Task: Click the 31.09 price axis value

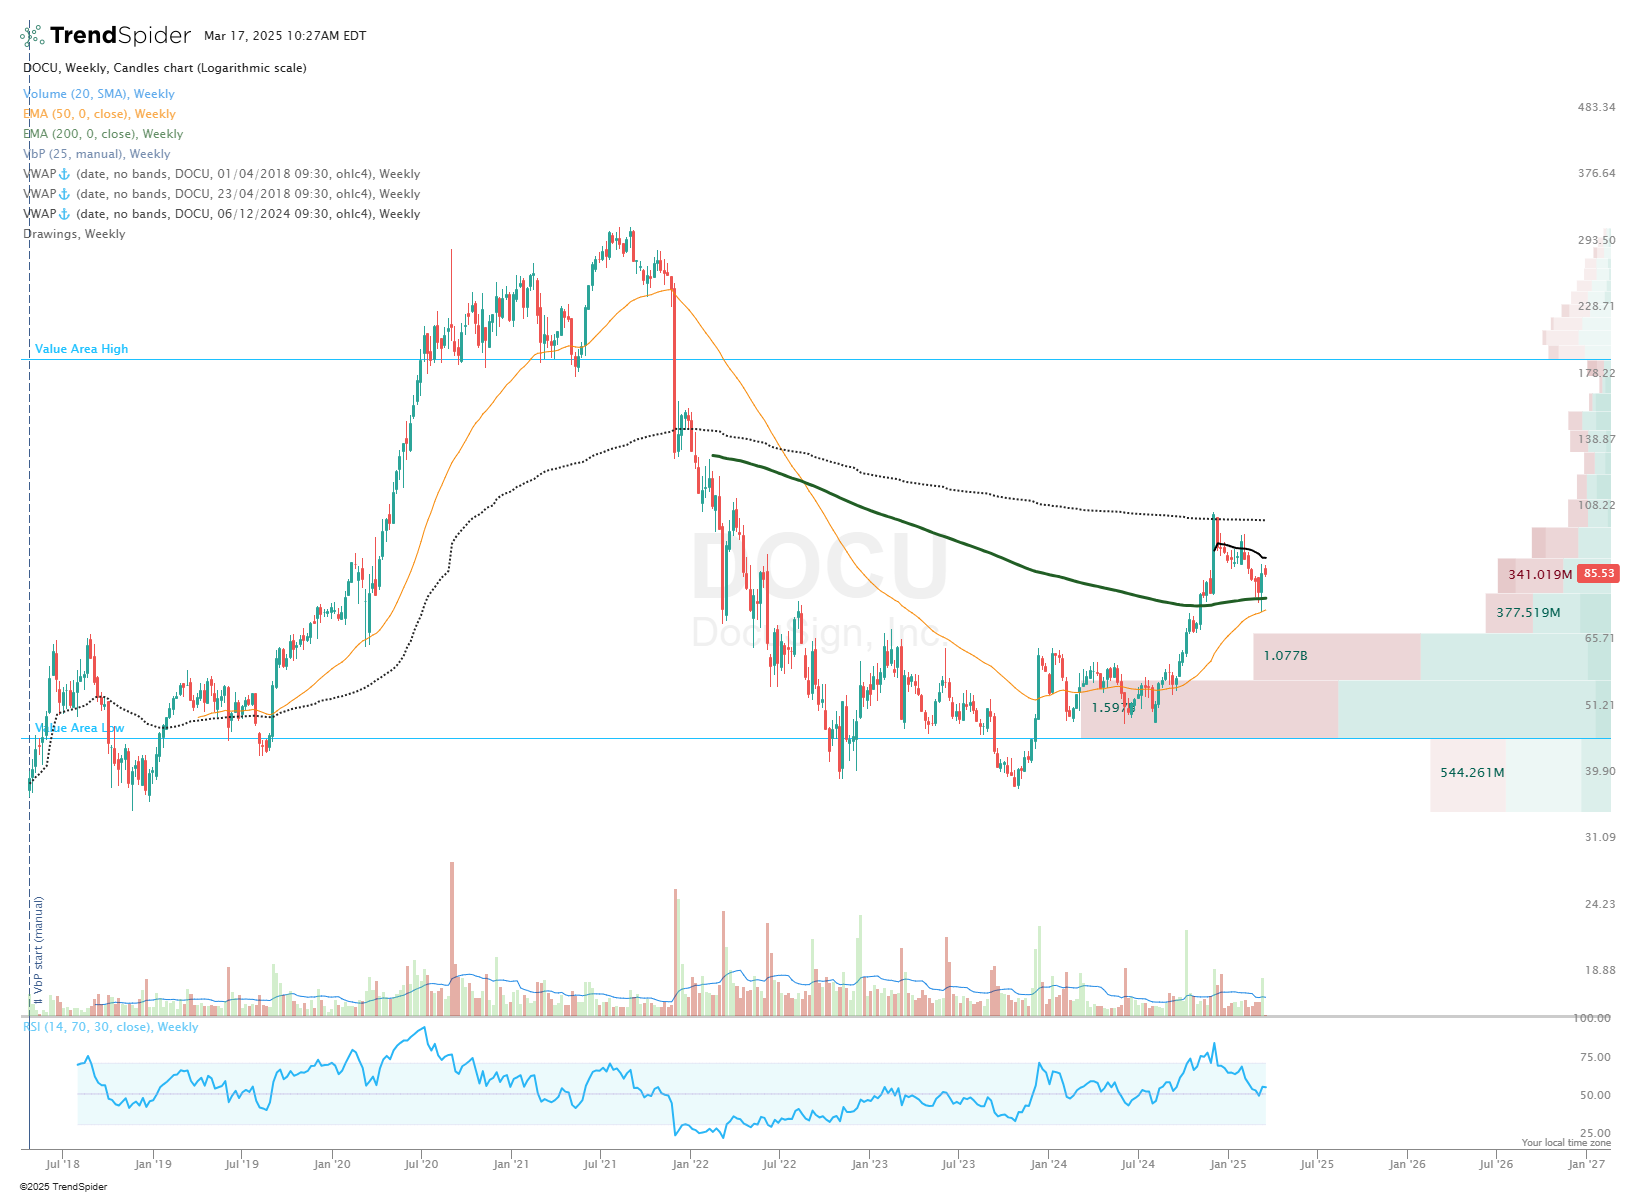Action: [1599, 837]
